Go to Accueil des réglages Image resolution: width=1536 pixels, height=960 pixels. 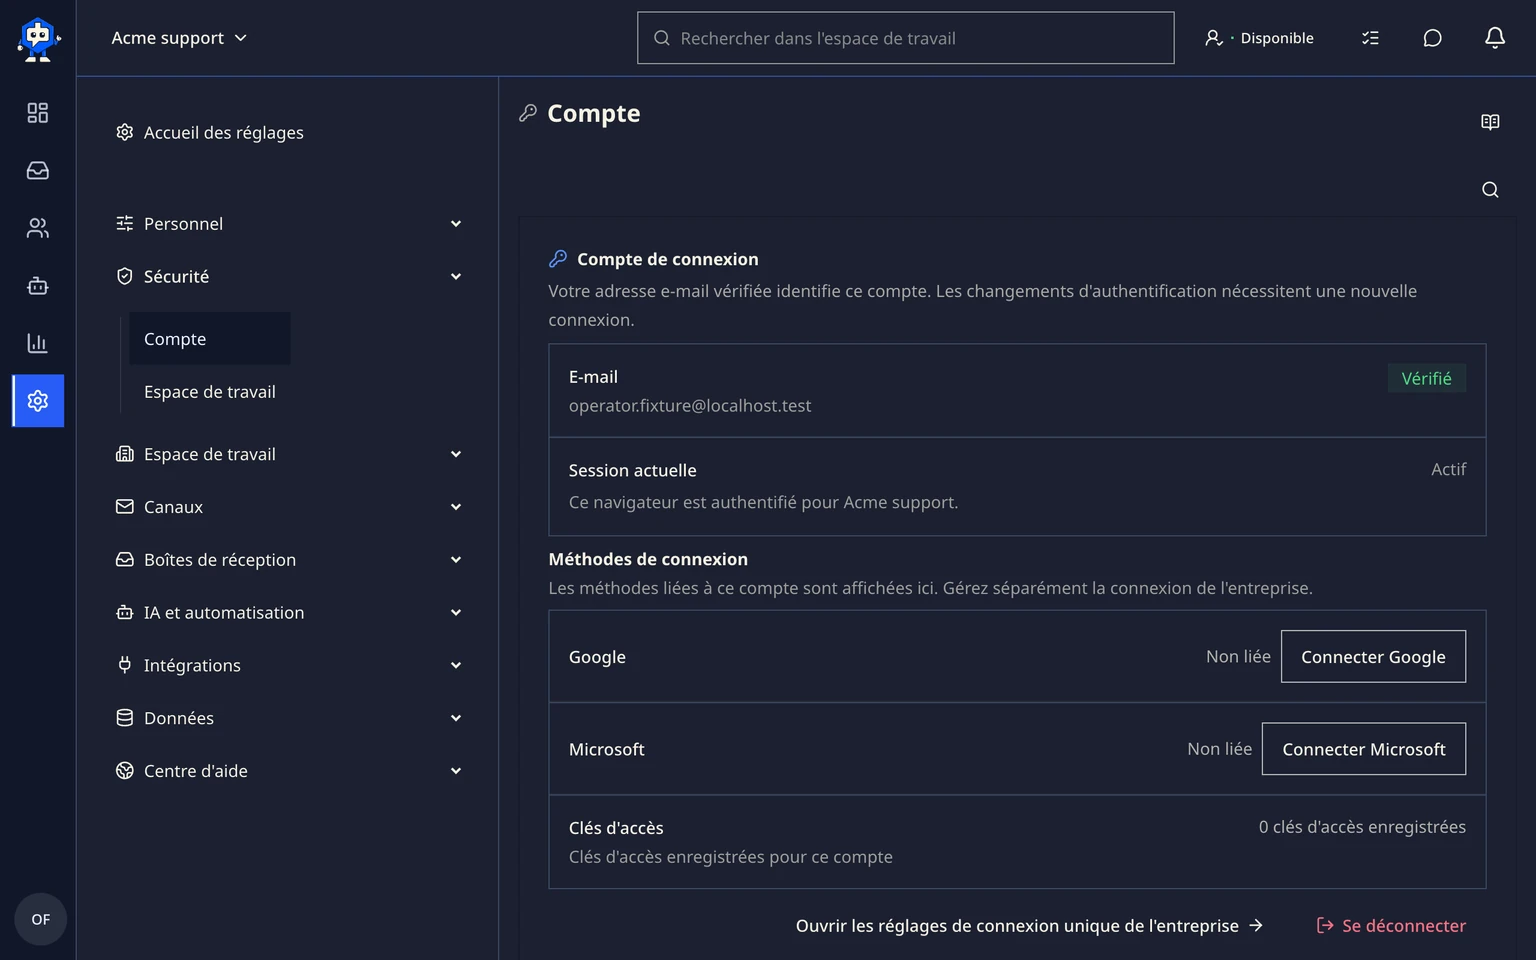(x=210, y=133)
